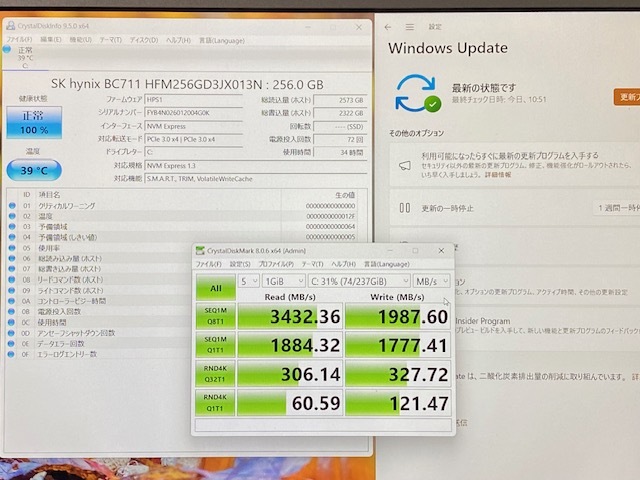Open CrystalDiskInfo 編集(E) menu

point(51,40)
